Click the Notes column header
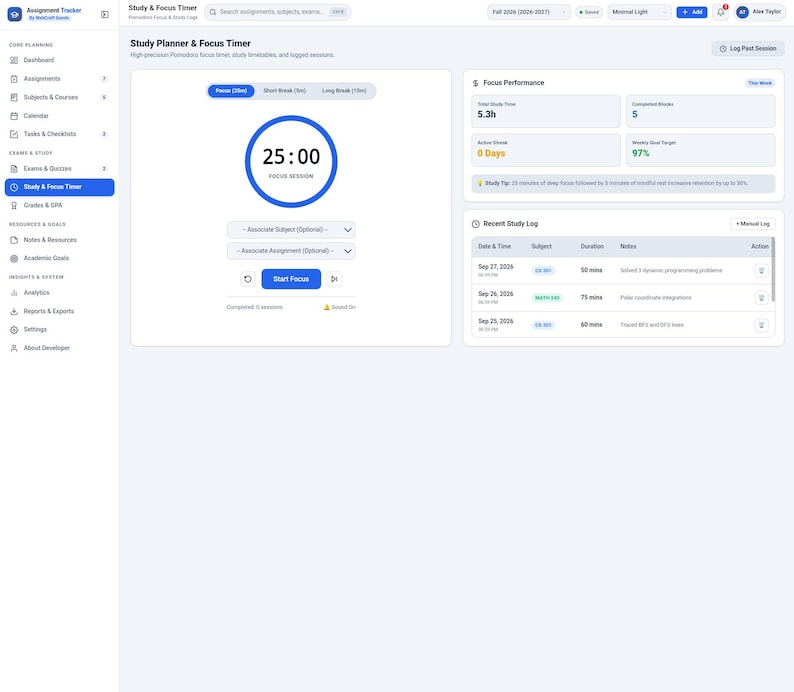This screenshot has width=794, height=692. [628, 247]
